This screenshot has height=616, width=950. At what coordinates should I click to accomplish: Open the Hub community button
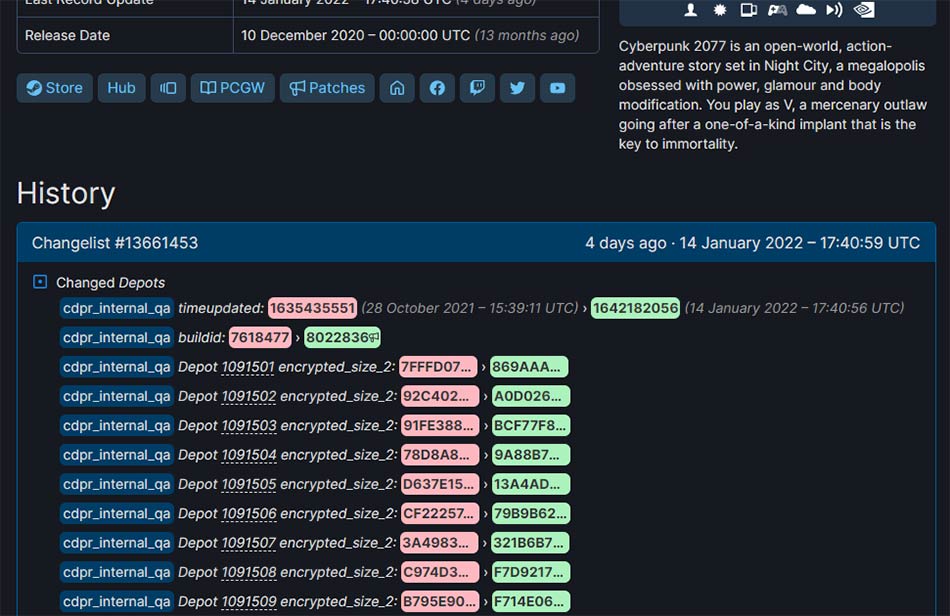click(121, 88)
